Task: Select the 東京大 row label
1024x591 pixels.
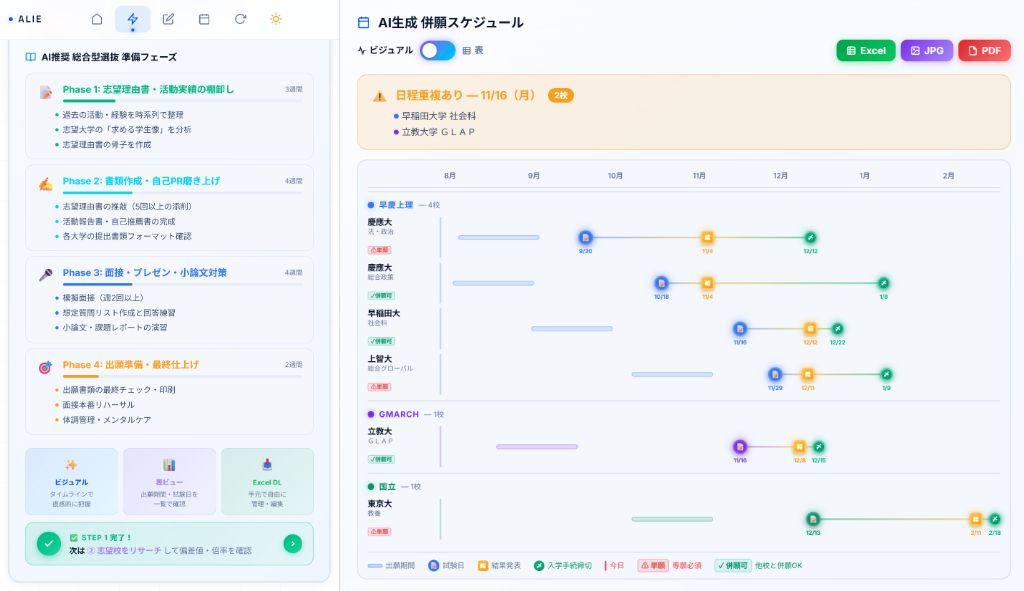Action: [379, 504]
